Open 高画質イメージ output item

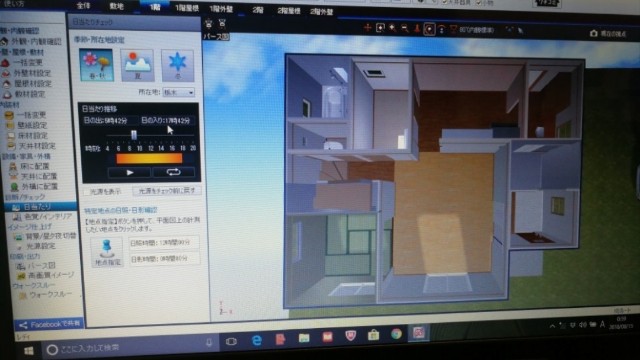click(46, 276)
